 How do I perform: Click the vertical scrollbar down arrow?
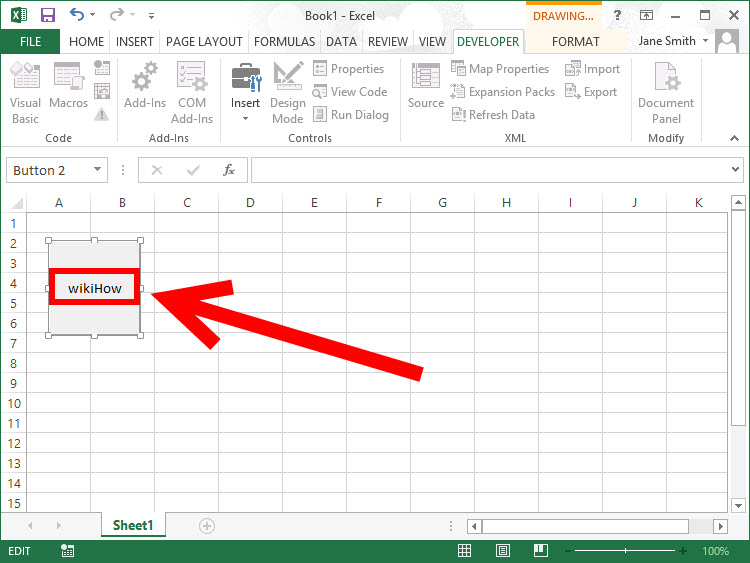tap(739, 505)
